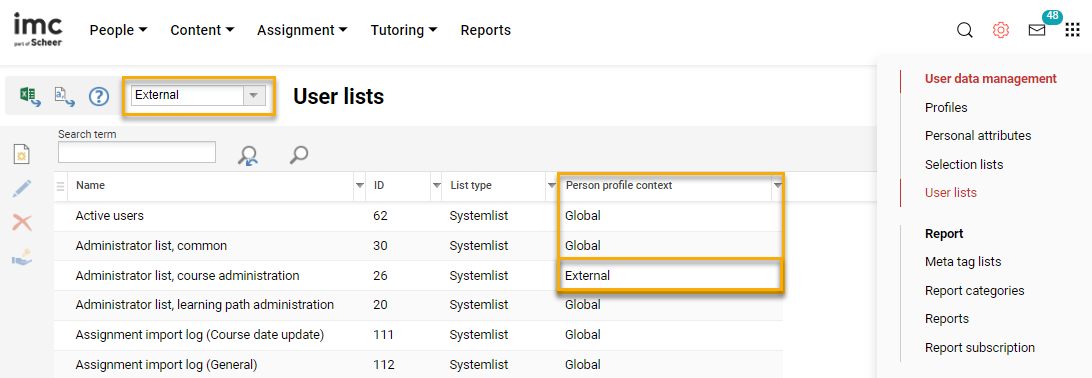Click the reset search icon
The height and width of the screenshot is (378, 1092).
coord(247,155)
